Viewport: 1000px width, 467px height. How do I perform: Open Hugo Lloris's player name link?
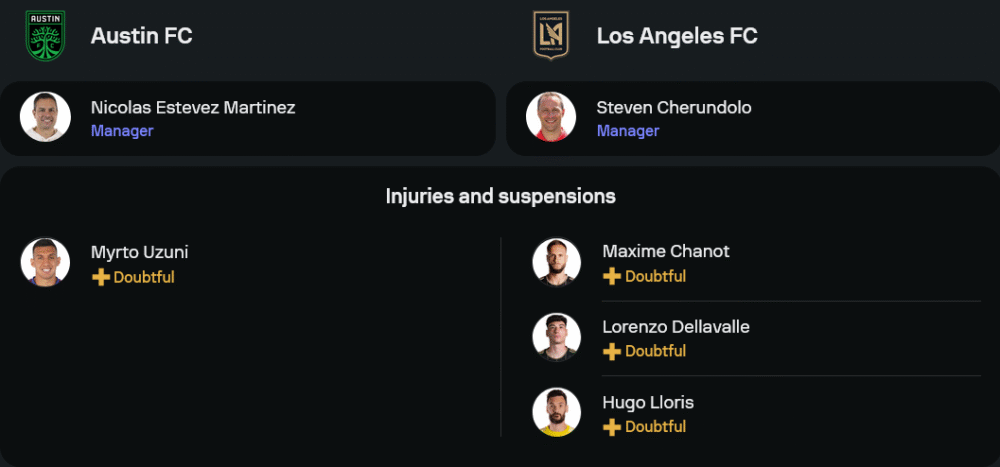(x=648, y=402)
